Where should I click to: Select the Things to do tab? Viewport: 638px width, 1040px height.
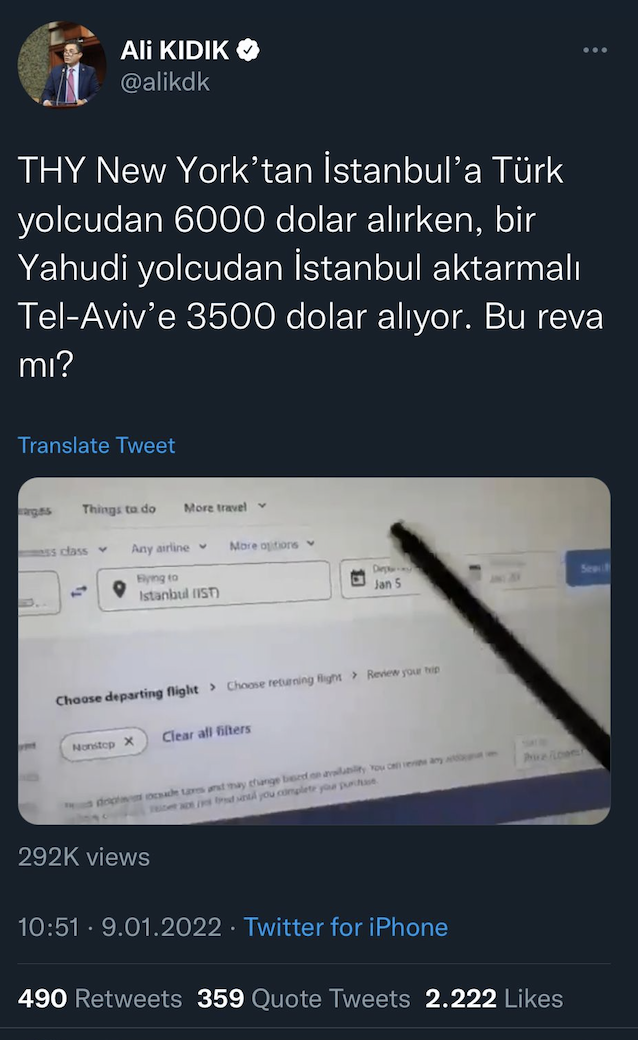pos(119,509)
